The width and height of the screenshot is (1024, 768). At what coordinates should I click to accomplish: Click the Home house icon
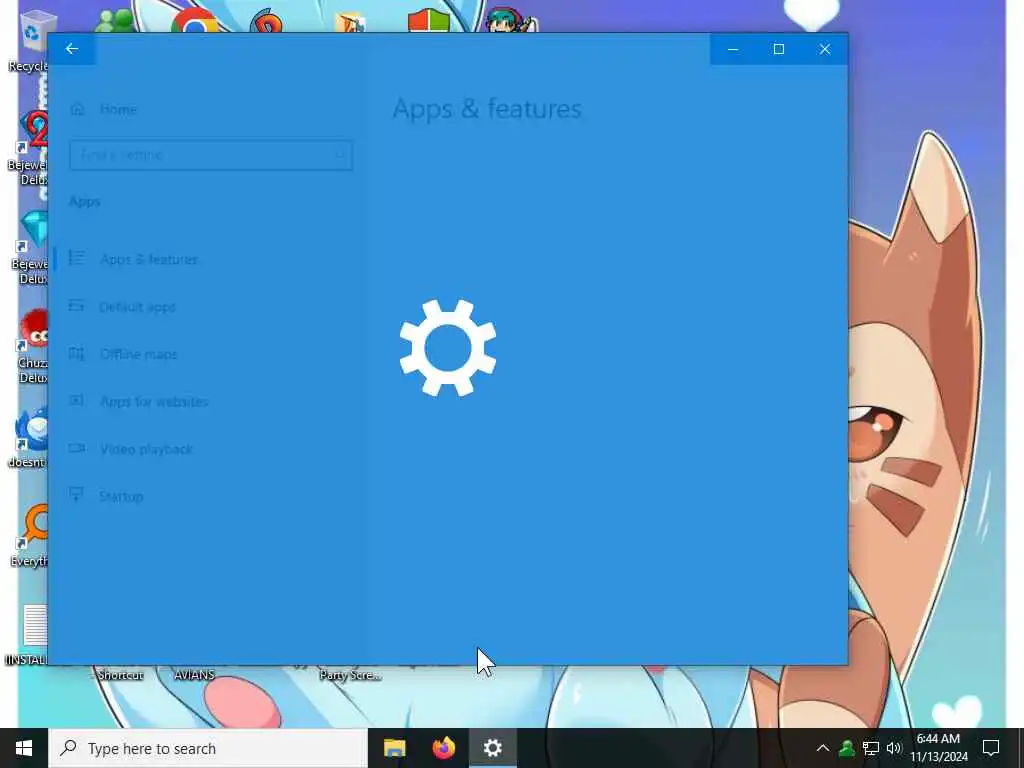[x=77, y=109]
